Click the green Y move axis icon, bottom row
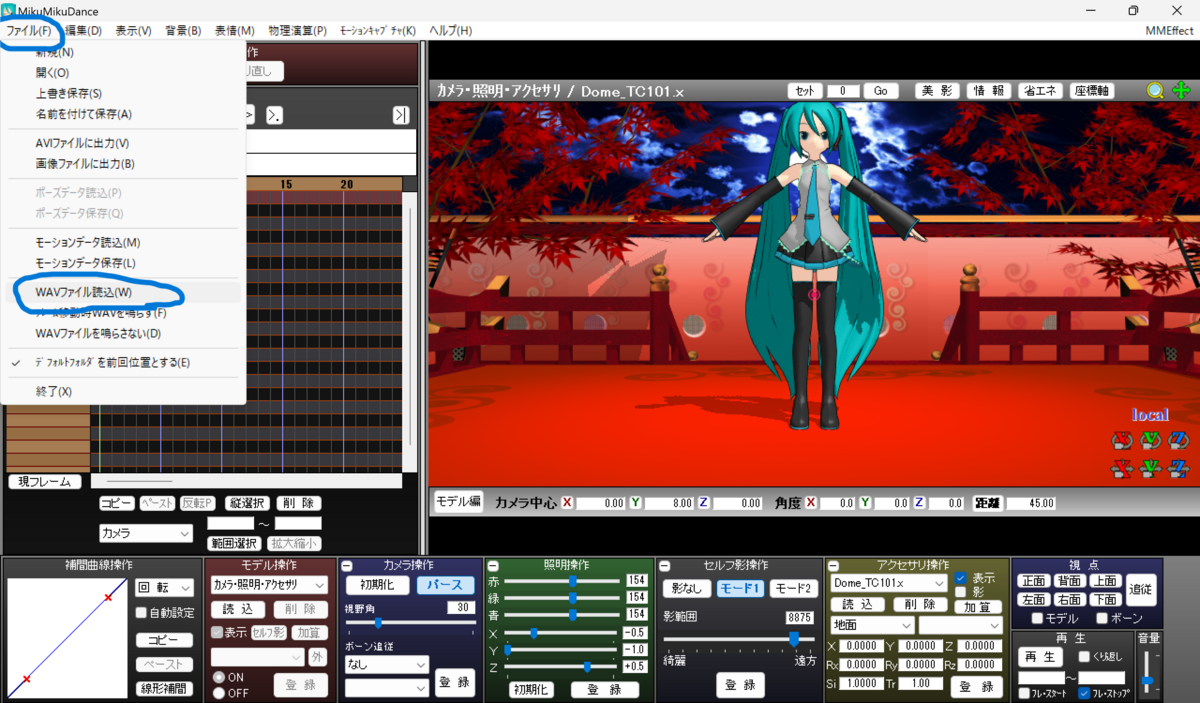This screenshot has height=703, width=1200. (1150, 468)
